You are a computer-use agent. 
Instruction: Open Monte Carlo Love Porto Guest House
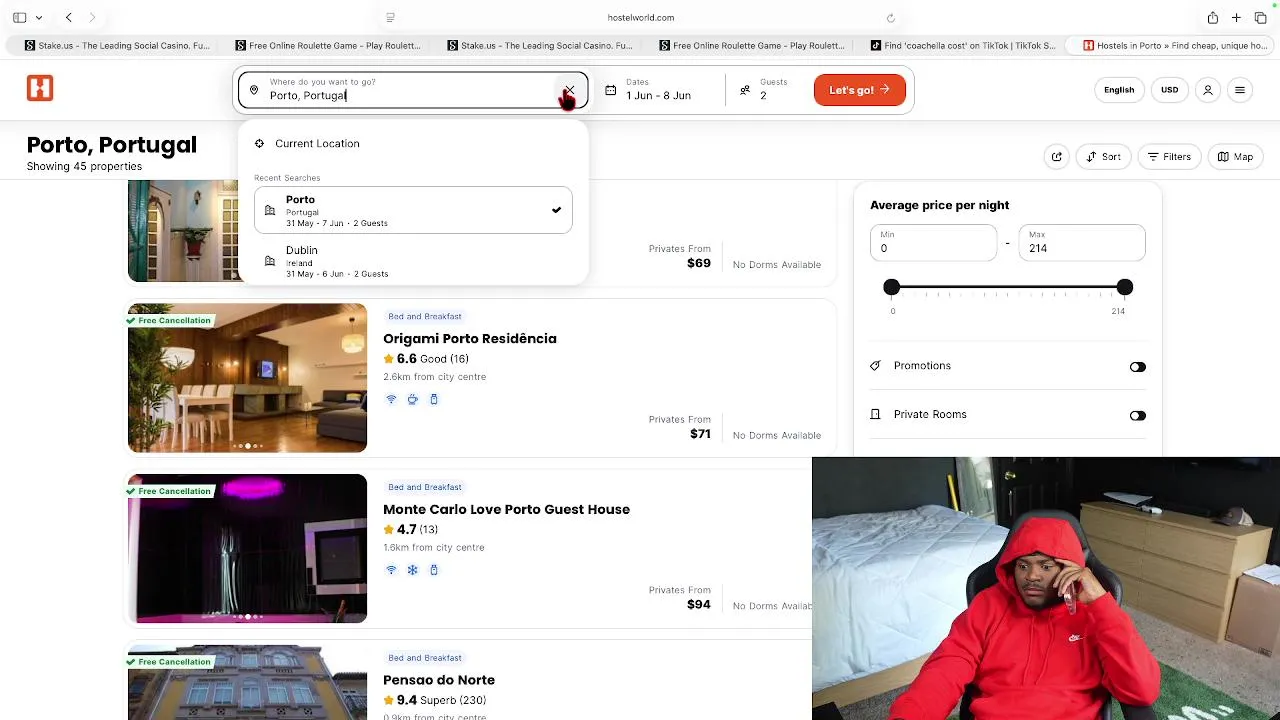[506, 509]
